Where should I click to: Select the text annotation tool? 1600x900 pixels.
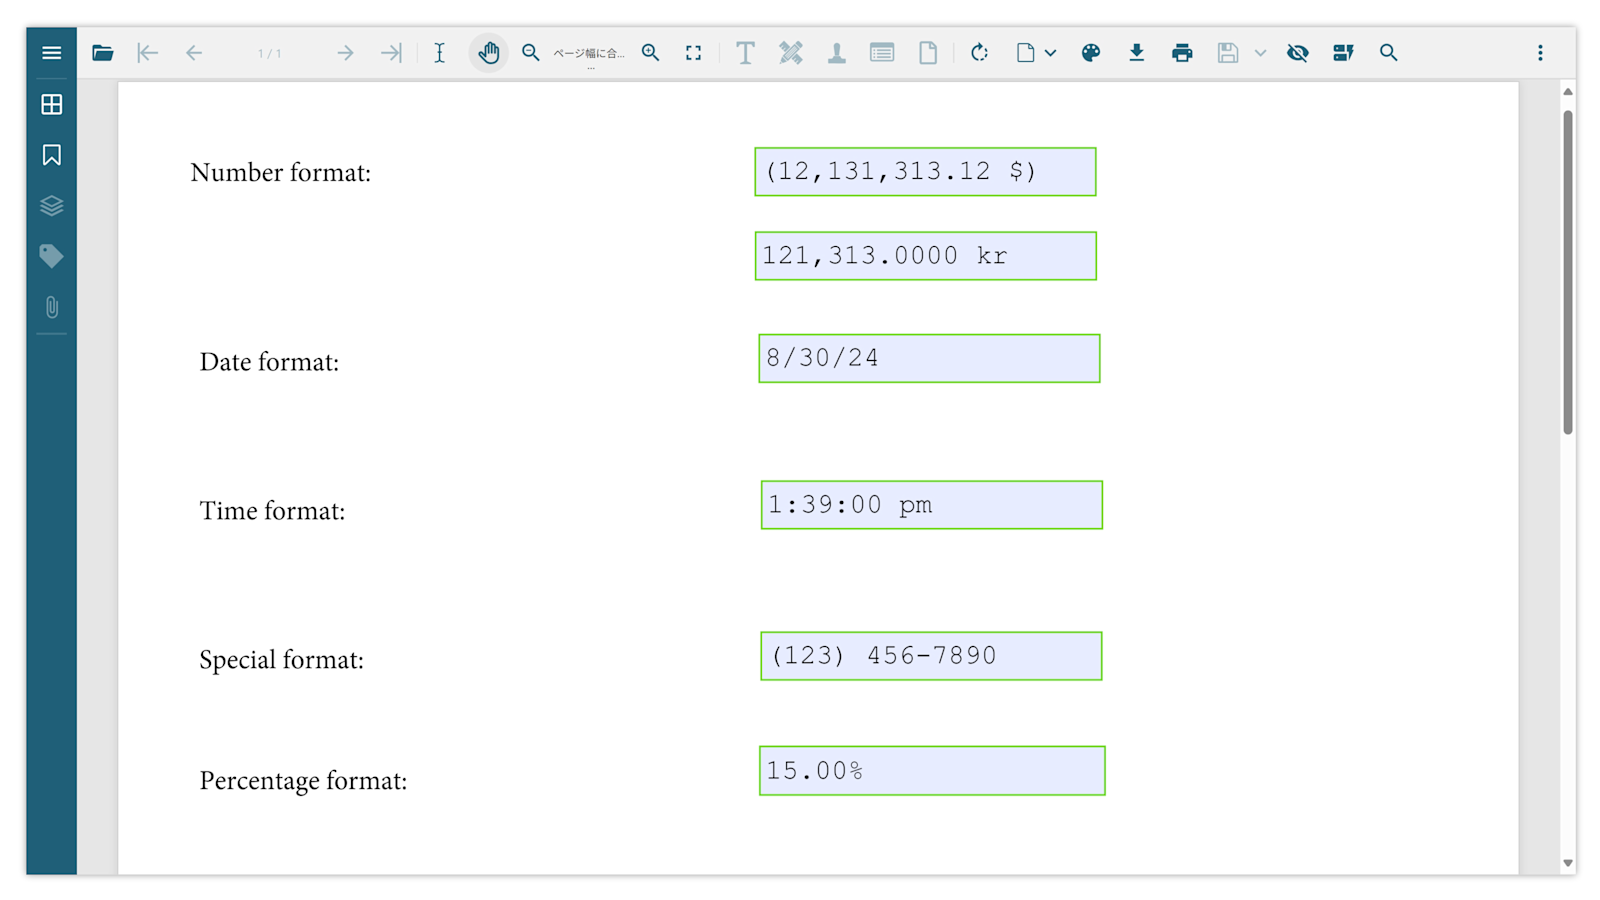[x=745, y=53]
